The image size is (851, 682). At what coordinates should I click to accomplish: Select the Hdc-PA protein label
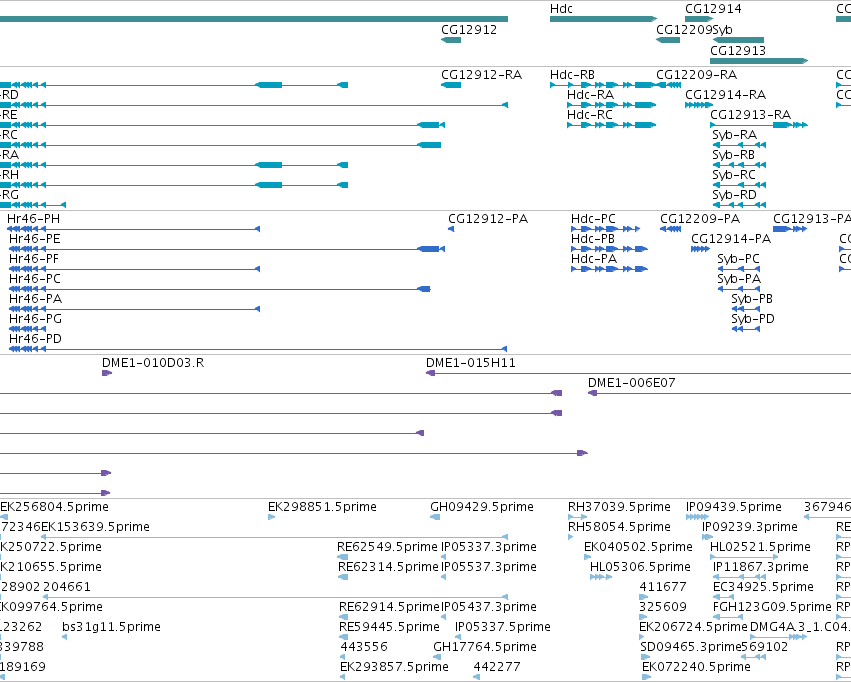pos(594,259)
